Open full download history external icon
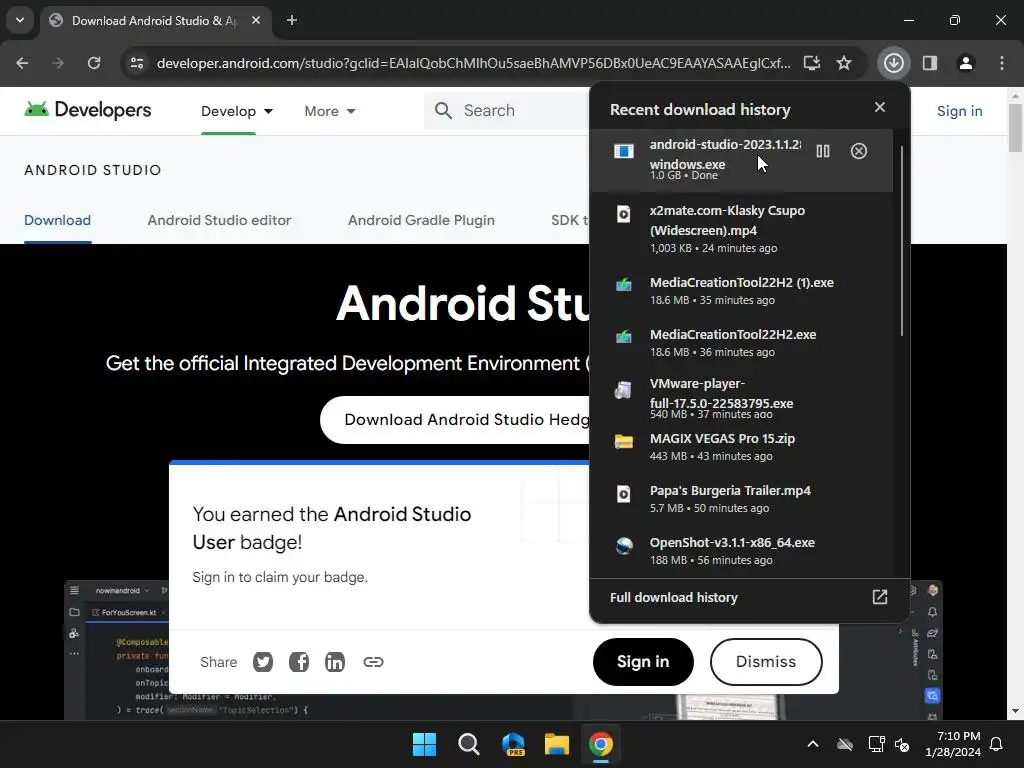 coord(880,597)
